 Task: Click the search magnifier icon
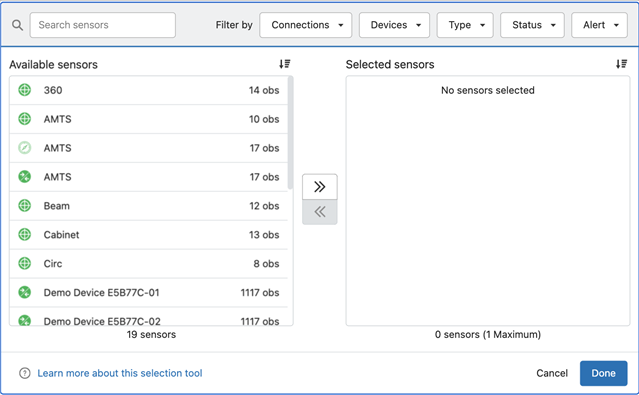17,25
